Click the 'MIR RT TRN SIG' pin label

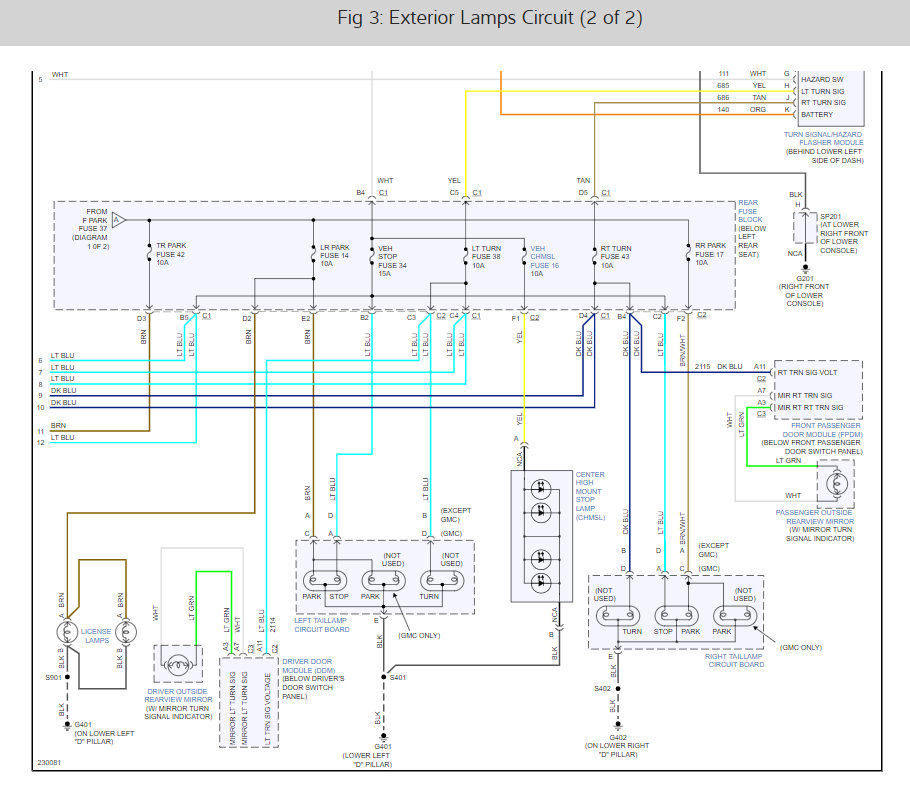[x=804, y=396]
